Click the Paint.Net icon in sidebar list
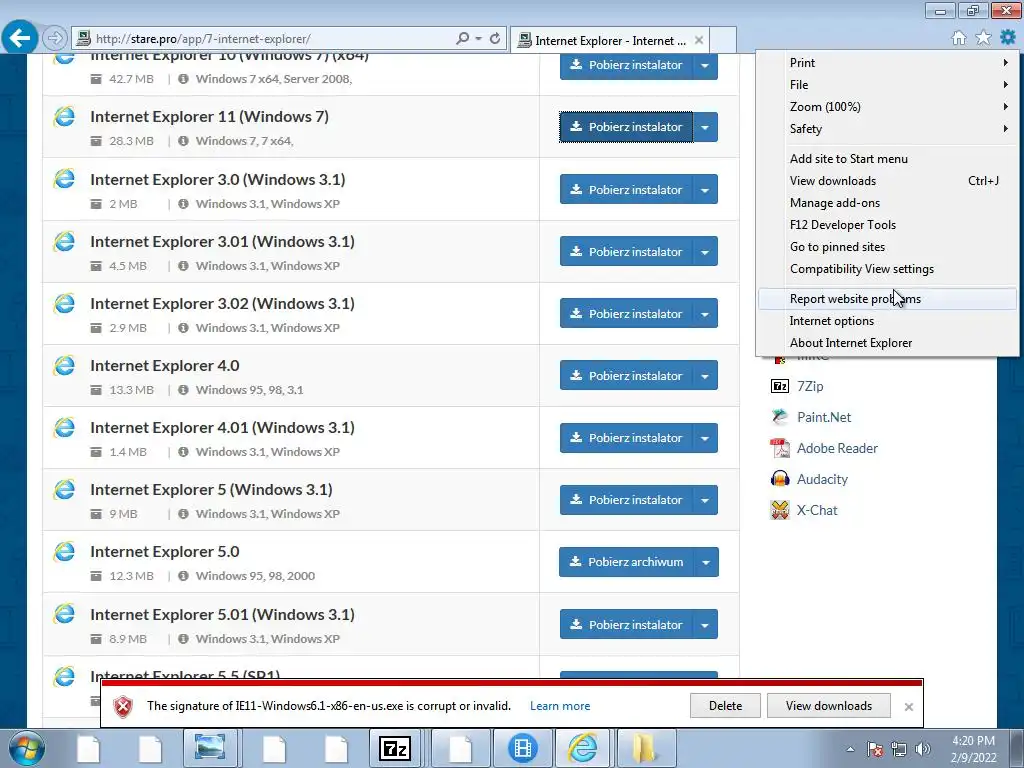The image size is (1024, 768). tap(780, 417)
